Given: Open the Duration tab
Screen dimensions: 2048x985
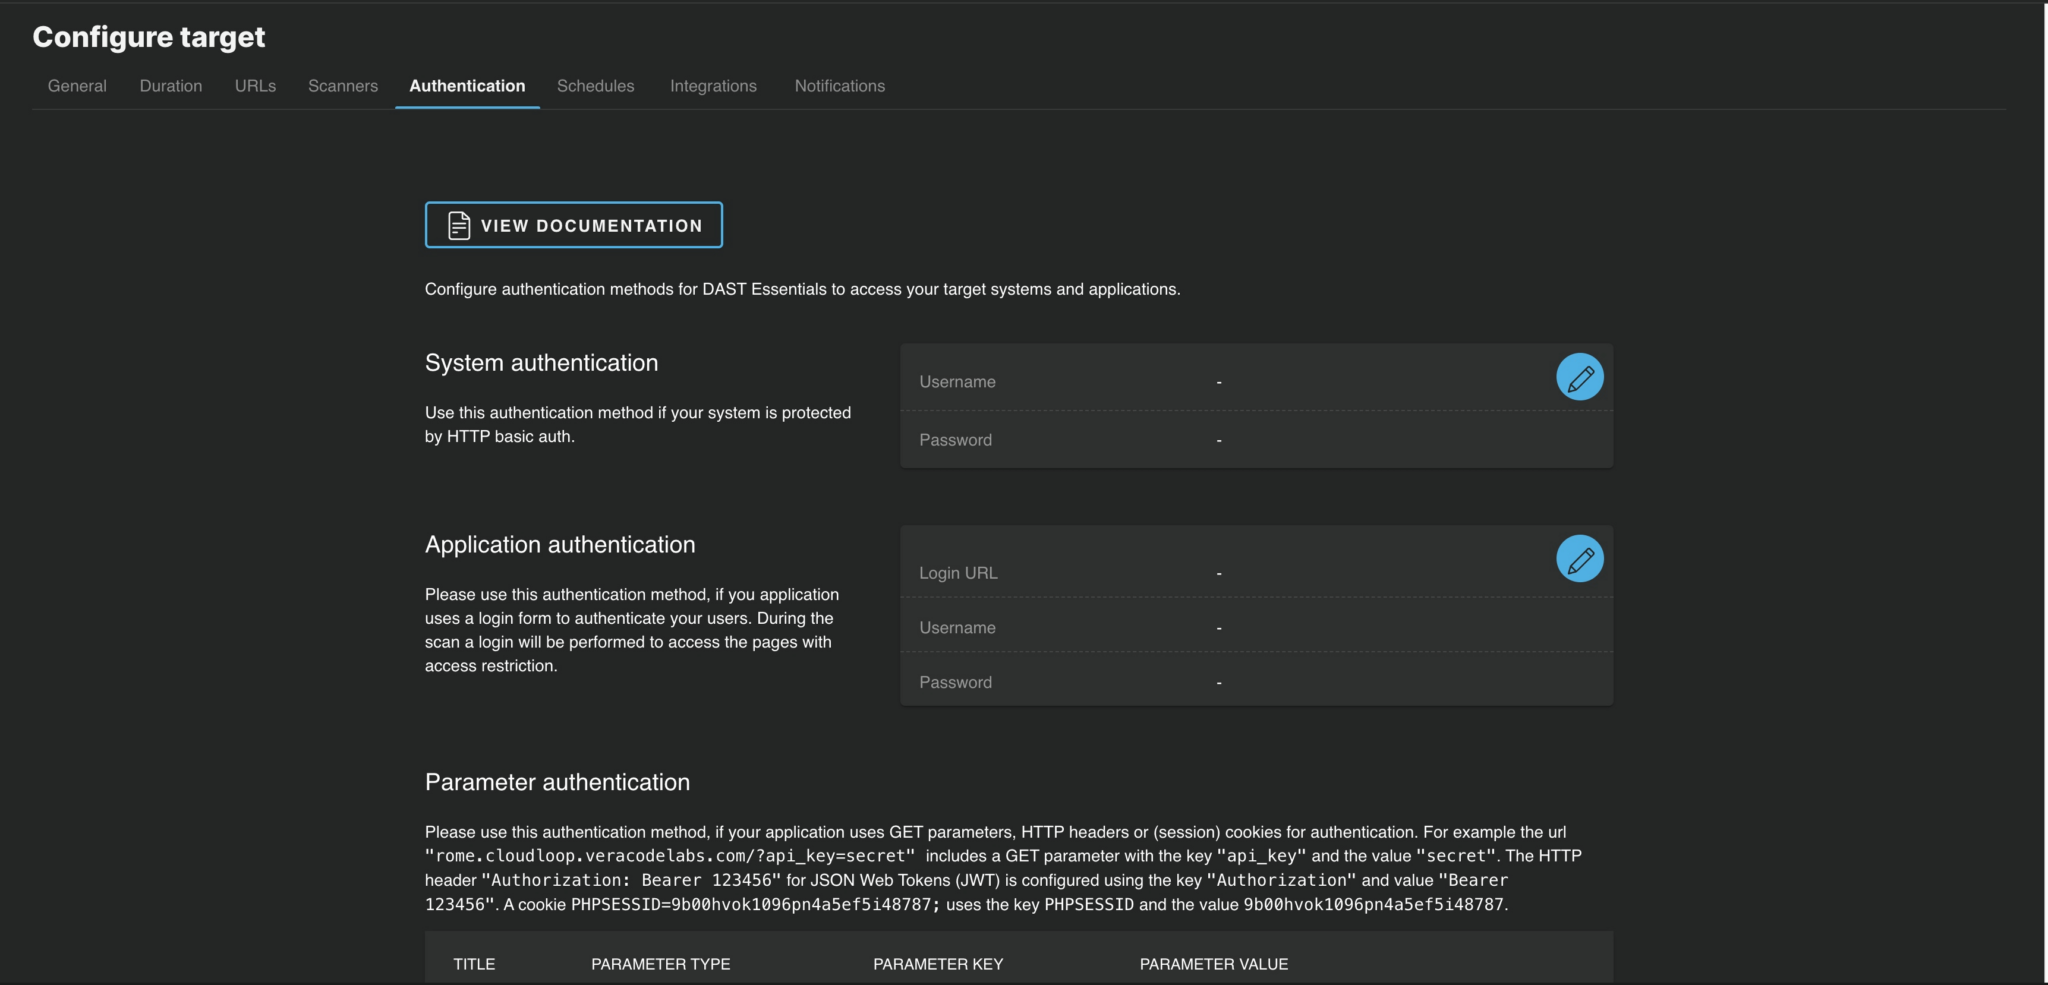Looking at the screenshot, I should pos(170,86).
